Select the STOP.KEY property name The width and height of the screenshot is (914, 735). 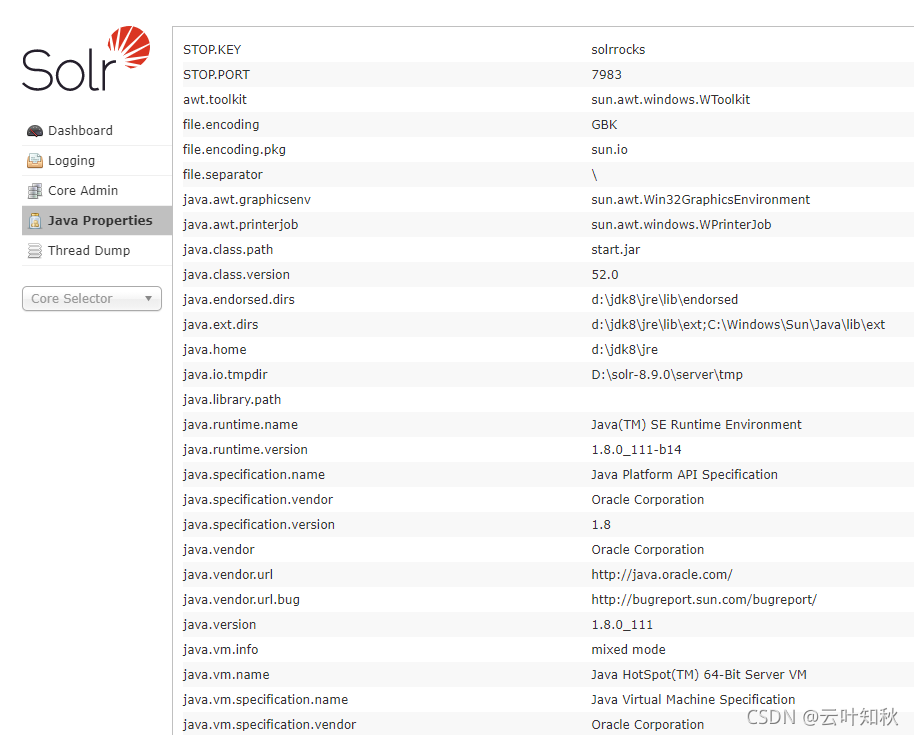click(x=212, y=50)
